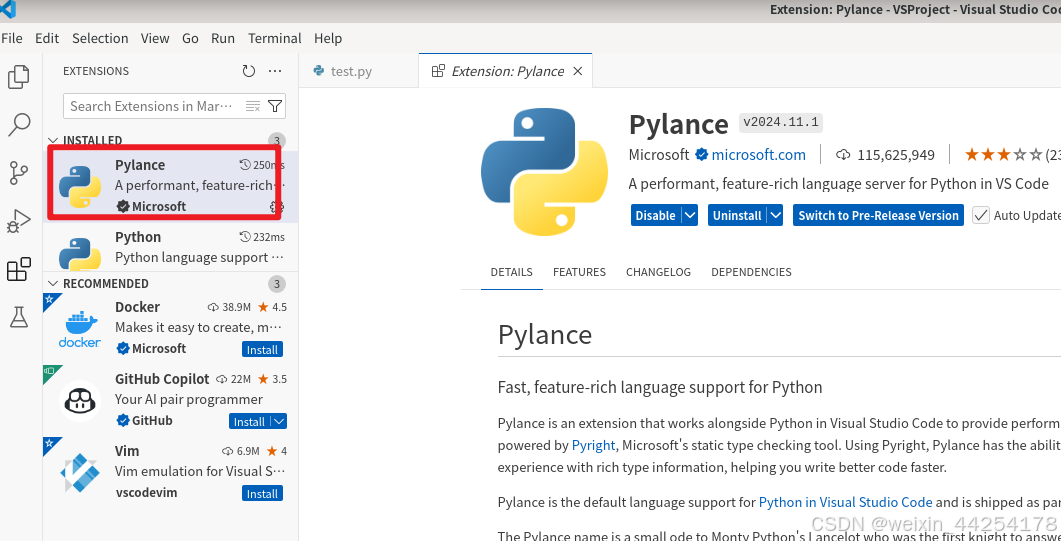The height and width of the screenshot is (541, 1061).
Task: Open the File menu
Action: (x=12, y=38)
